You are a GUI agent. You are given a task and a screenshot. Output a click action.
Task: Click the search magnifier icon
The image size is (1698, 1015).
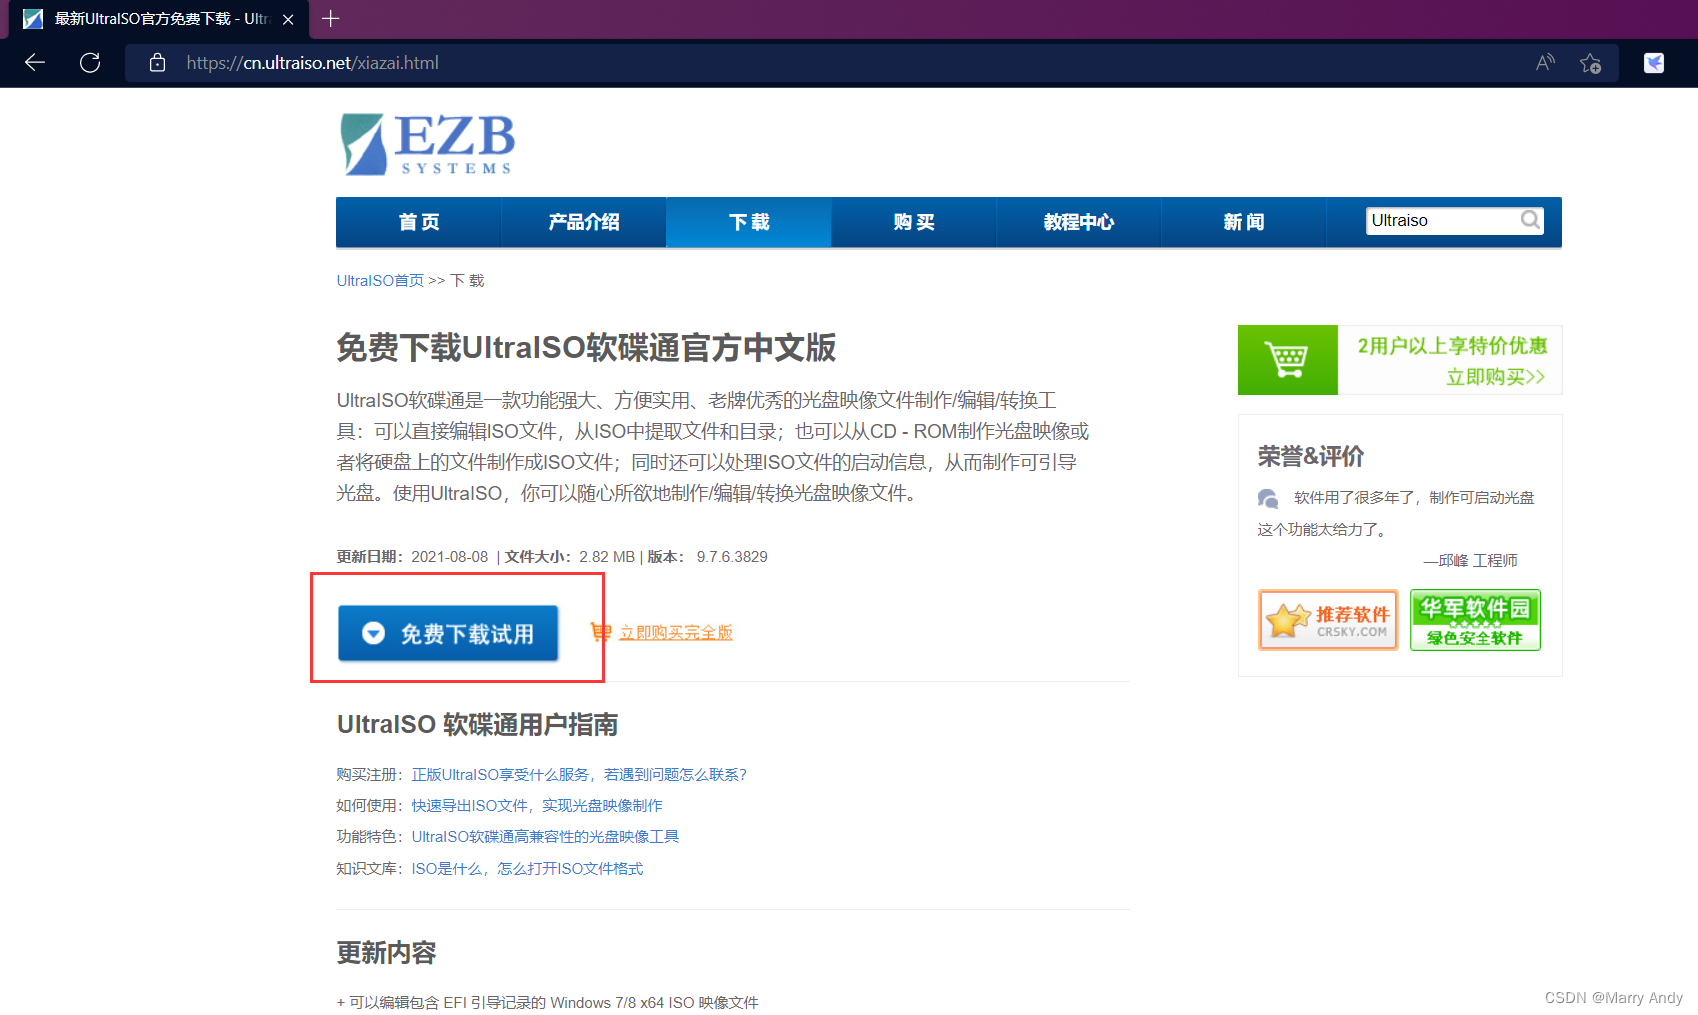click(x=1530, y=220)
